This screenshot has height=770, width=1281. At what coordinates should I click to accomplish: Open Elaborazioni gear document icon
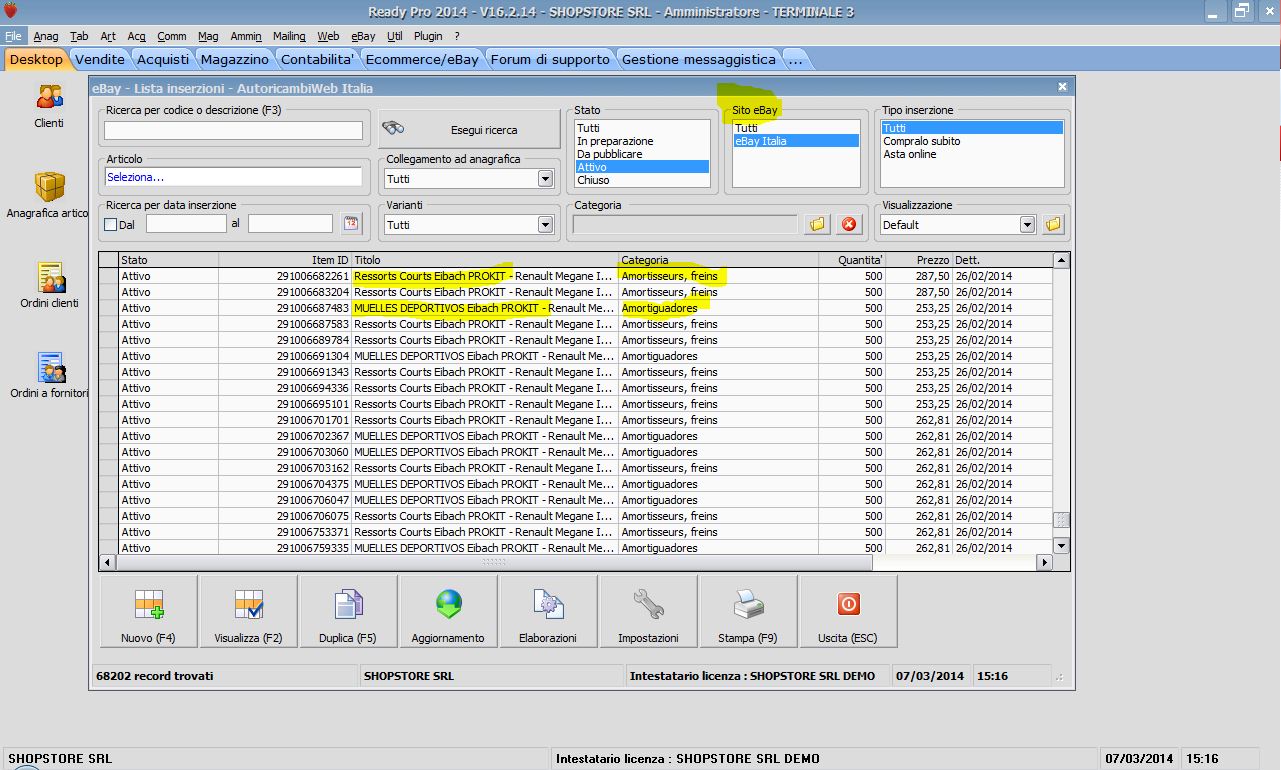(548, 611)
